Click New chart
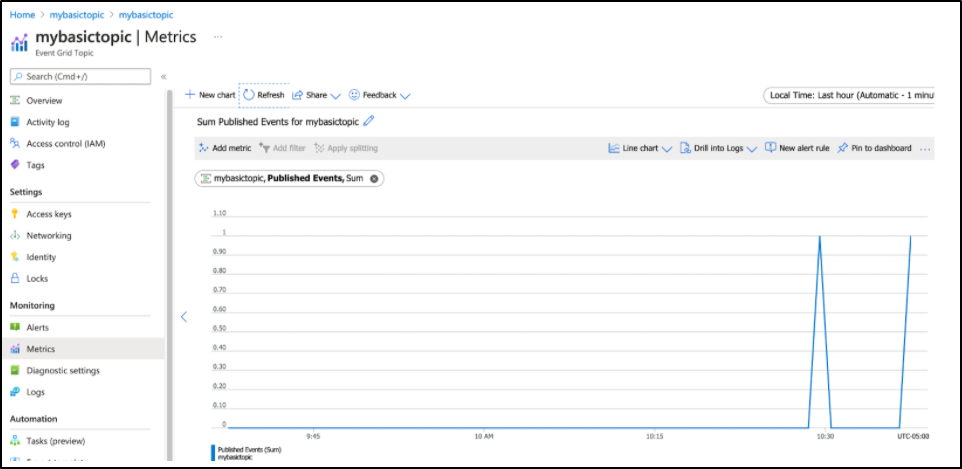The height and width of the screenshot is (469, 962). click(210, 95)
